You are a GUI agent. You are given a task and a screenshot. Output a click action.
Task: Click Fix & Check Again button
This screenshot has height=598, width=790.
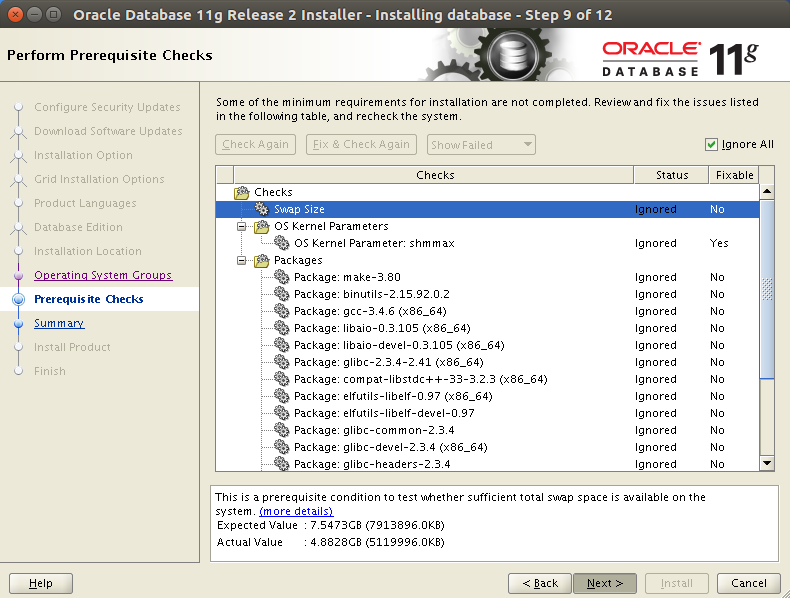(x=361, y=145)
